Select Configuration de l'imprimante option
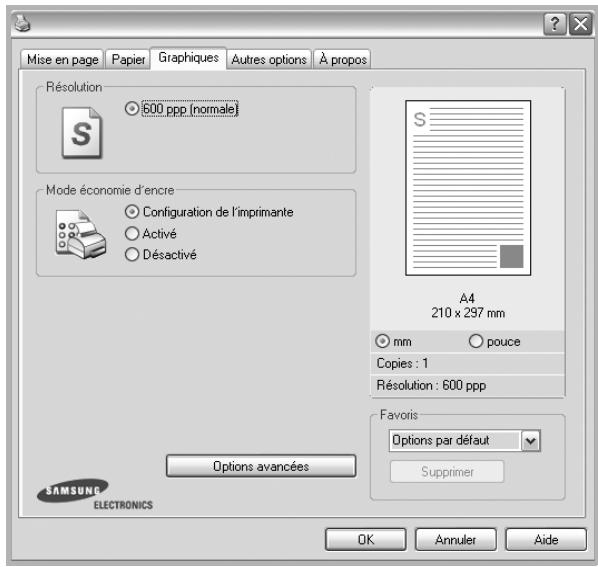This screenshot has width=598, height=567. pos(132,212)
